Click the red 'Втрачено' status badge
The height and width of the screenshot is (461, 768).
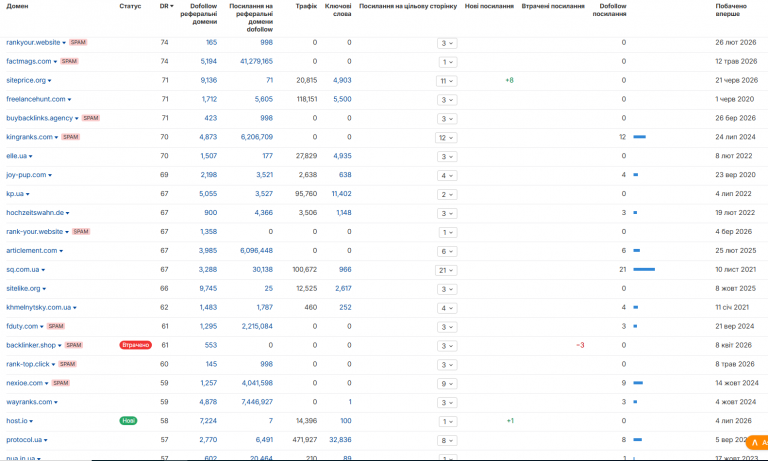[136, 345]
